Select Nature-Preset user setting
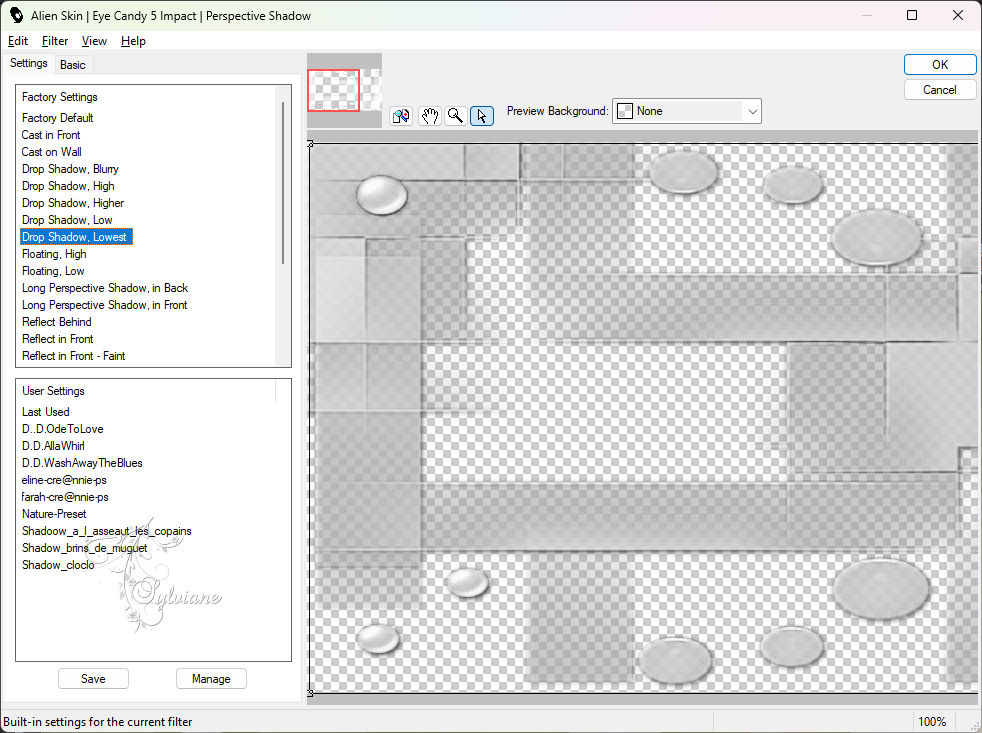 point(54,514)
